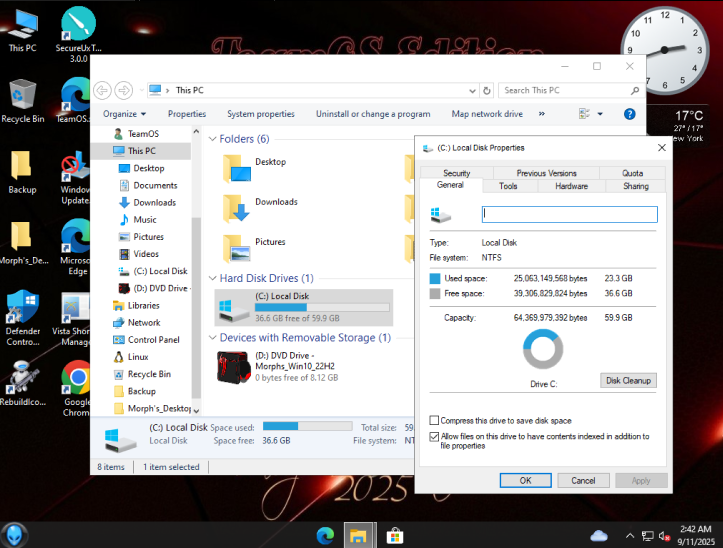Switch to the Quota tab
Viewport: 723px width, 548px height.
(632, 173)
